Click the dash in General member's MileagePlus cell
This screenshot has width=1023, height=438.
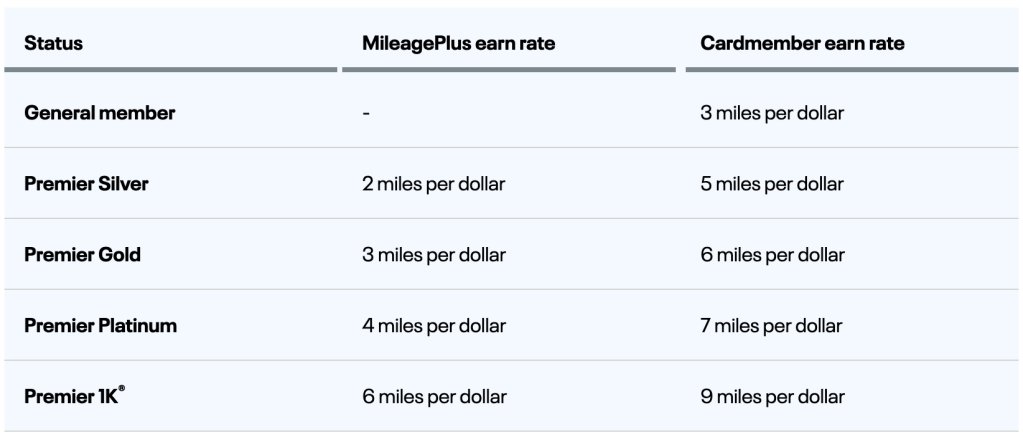coord(366,113)
